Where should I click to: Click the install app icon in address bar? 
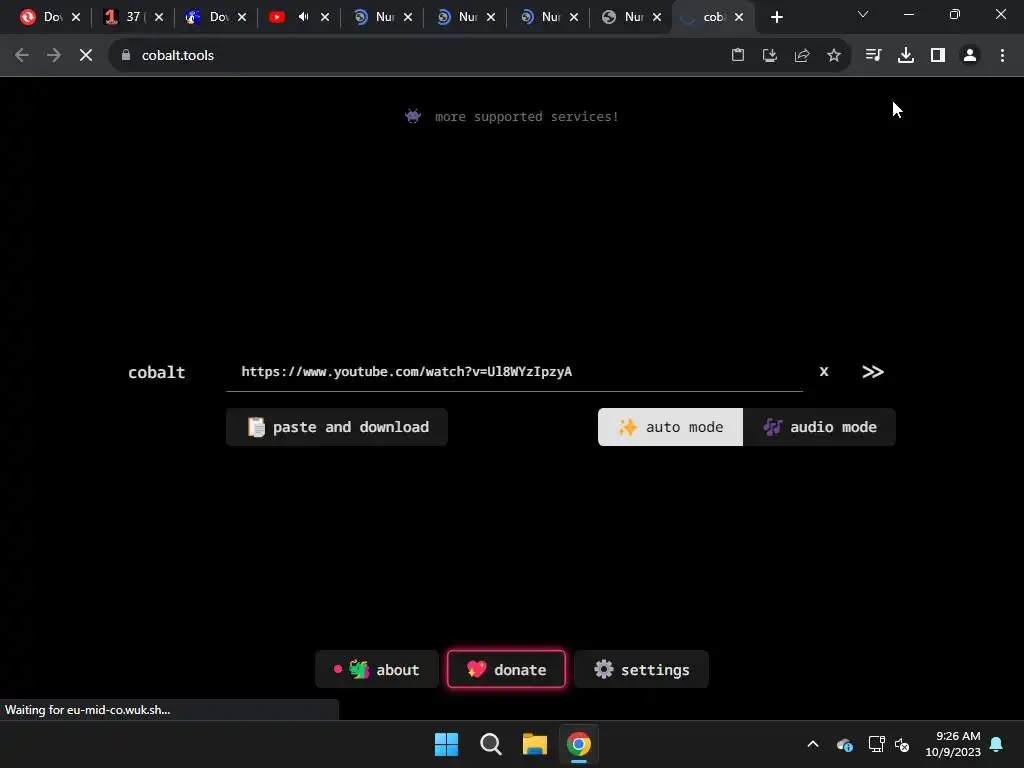coord(770,56)
